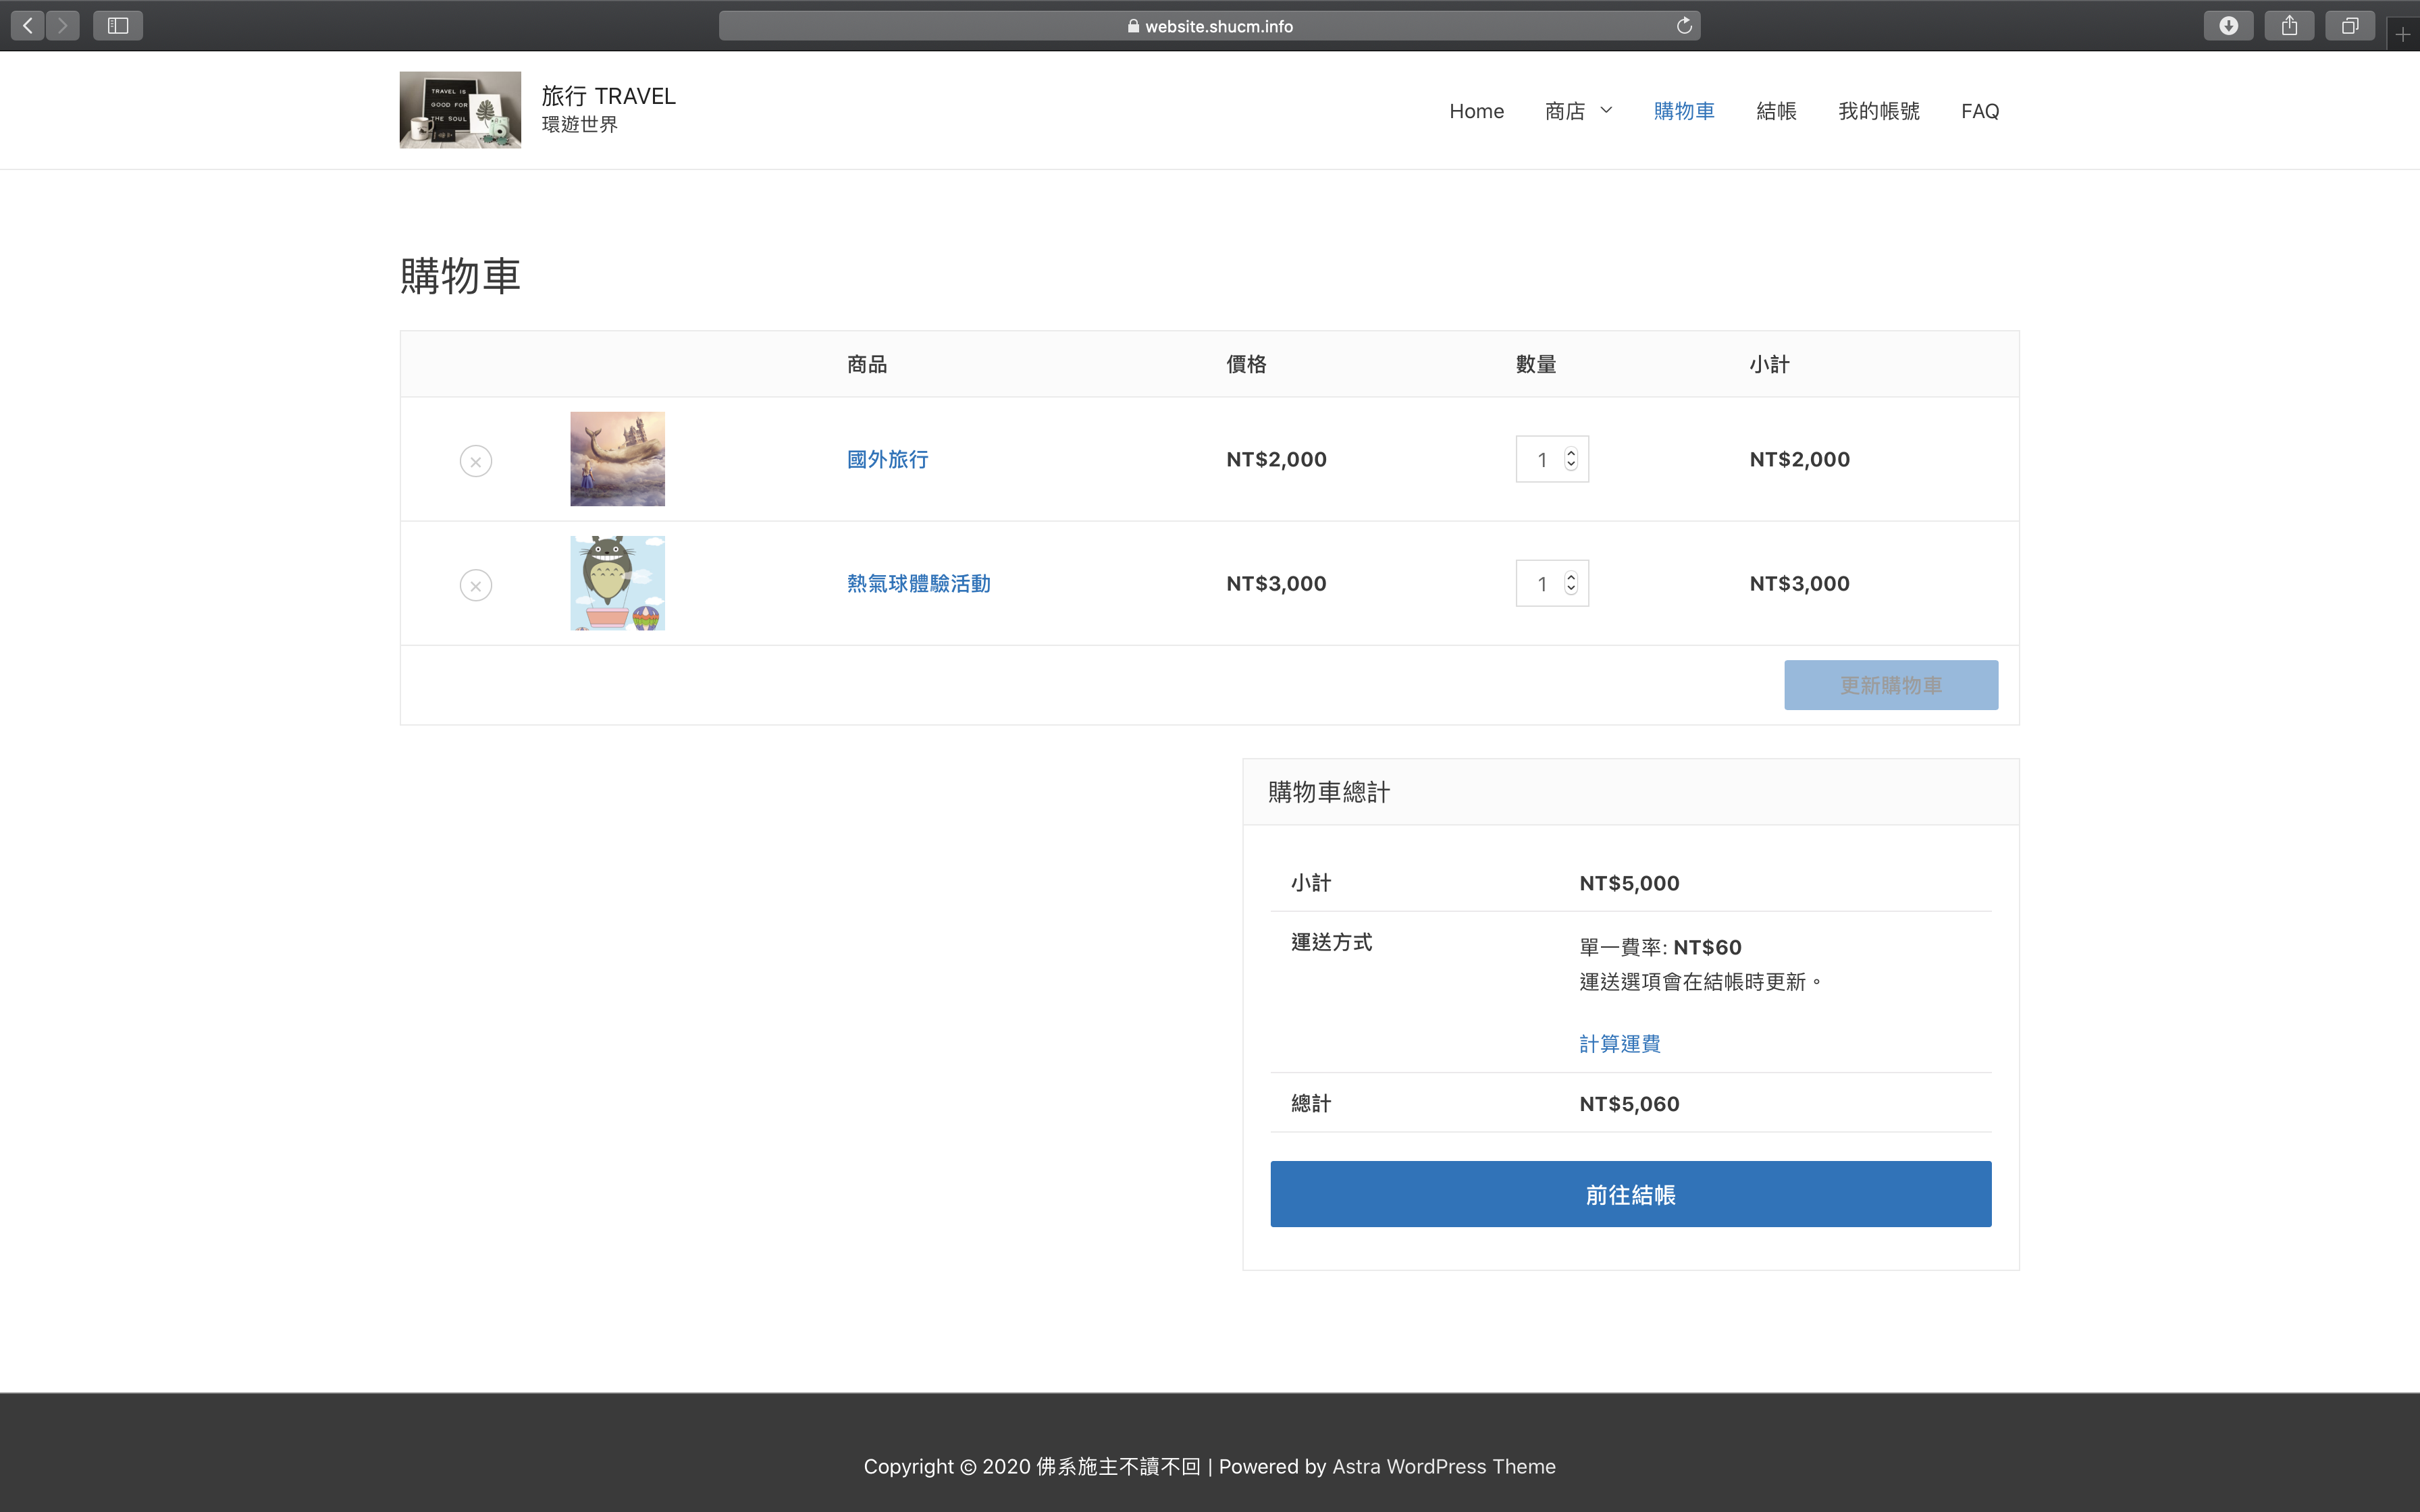
Task: Click the 計算運費 link
Action: click(x=1619, y=1044)
